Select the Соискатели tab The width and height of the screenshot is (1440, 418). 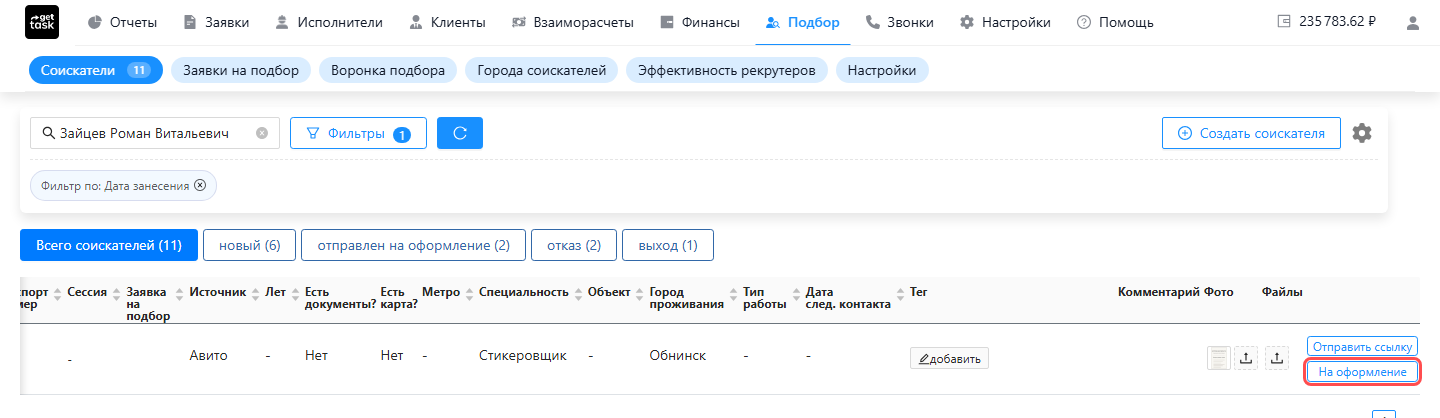(x=96, y=70)
